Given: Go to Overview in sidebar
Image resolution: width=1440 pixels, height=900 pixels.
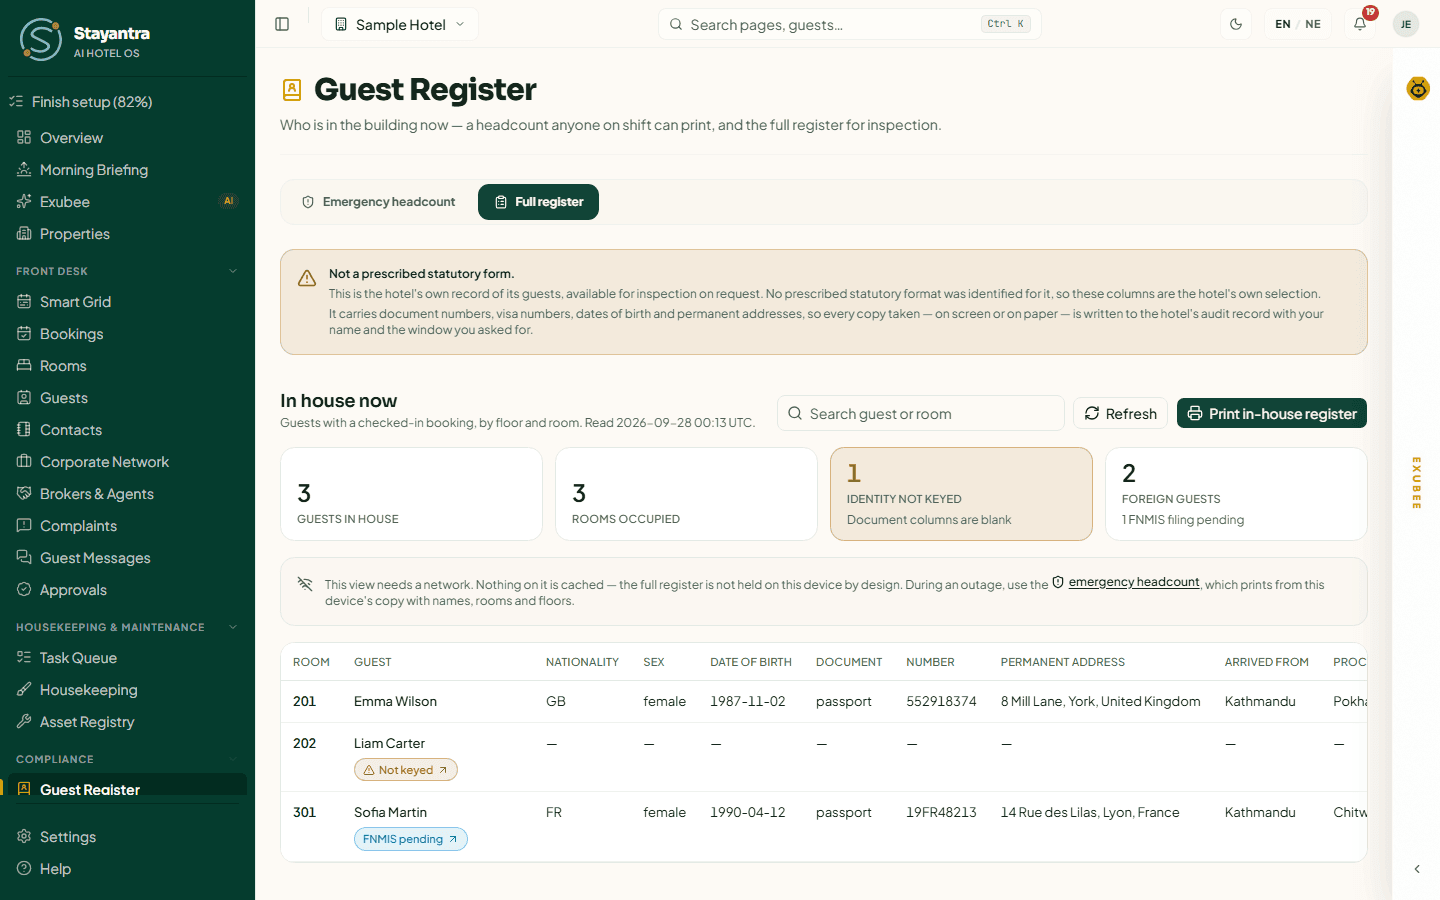Looking at the screenshot, I should click(x=127, y=138).
